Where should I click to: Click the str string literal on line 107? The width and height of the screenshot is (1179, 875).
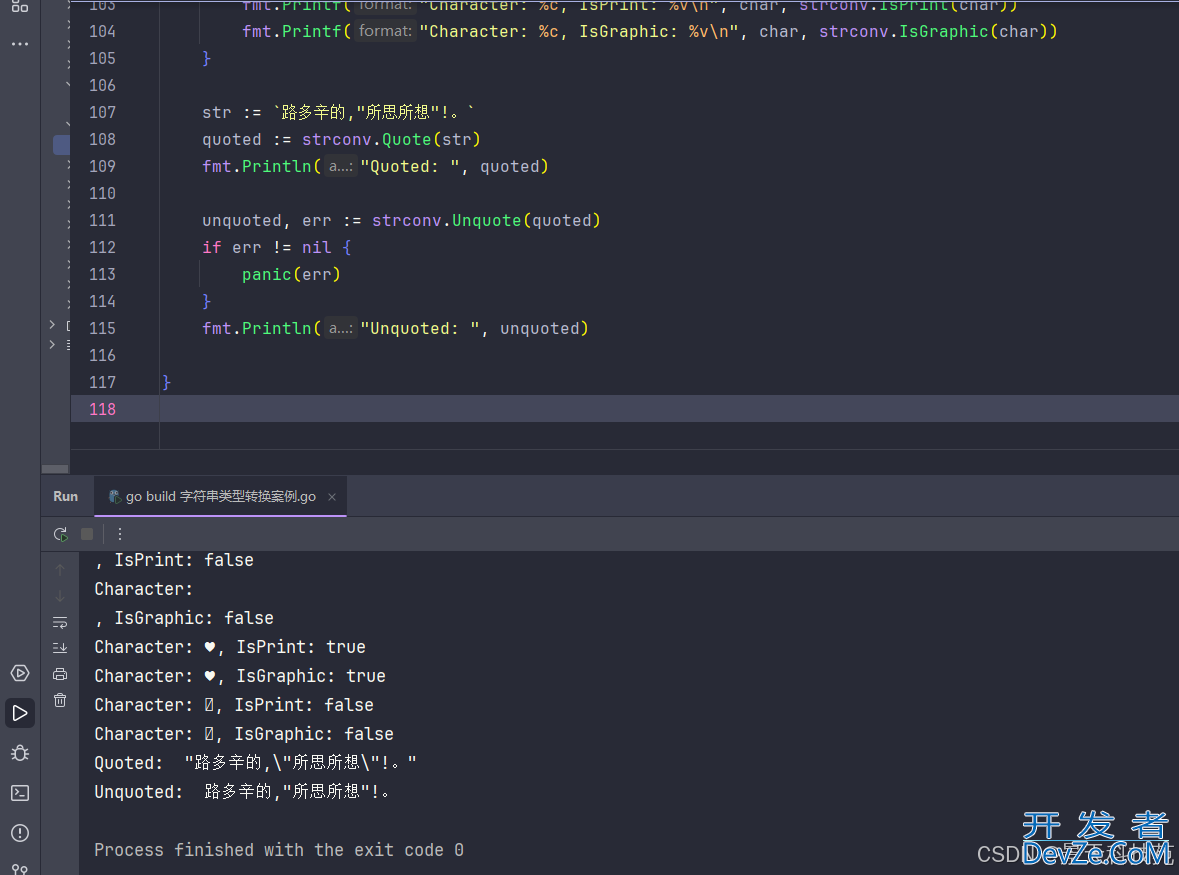coord(374,112)
